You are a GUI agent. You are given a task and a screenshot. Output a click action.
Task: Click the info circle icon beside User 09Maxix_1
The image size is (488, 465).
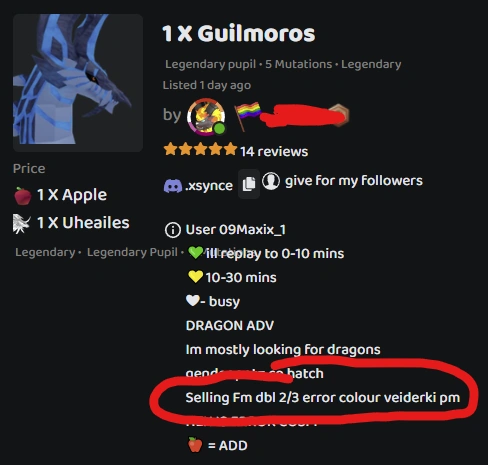[173, 230]
